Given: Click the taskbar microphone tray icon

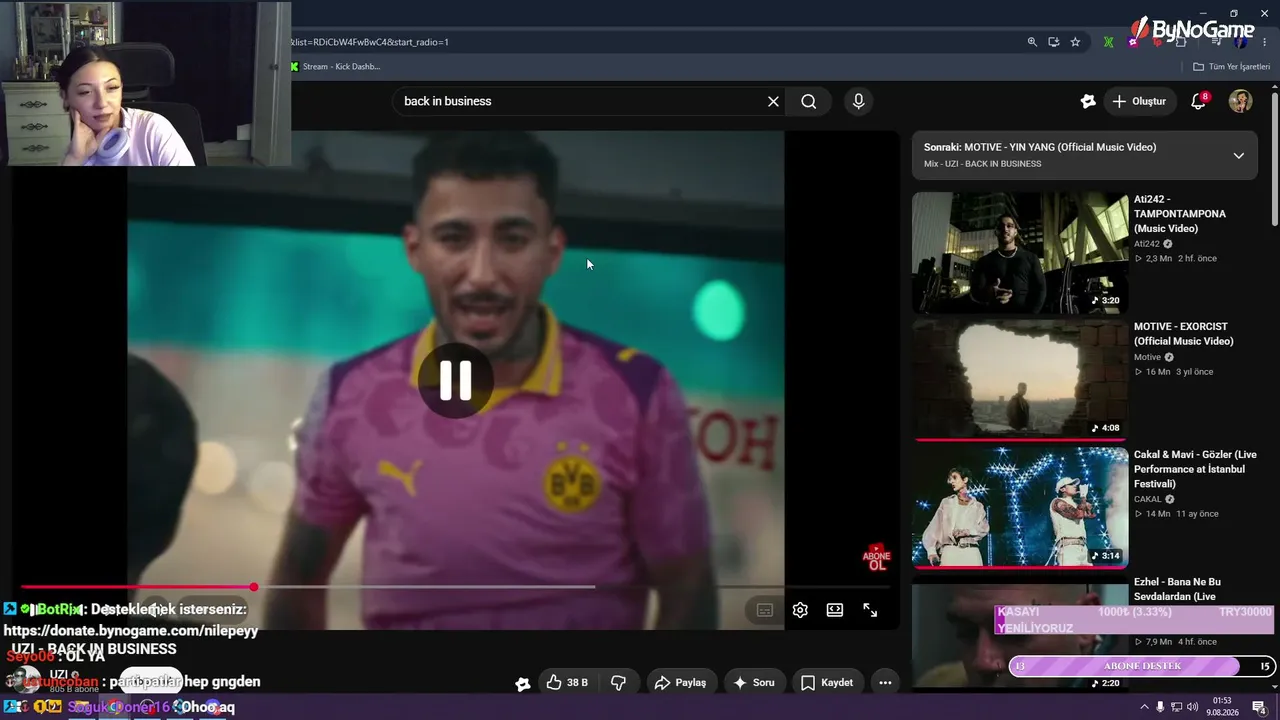Looking at the screenshot, I should click(x=1160, y=708).
